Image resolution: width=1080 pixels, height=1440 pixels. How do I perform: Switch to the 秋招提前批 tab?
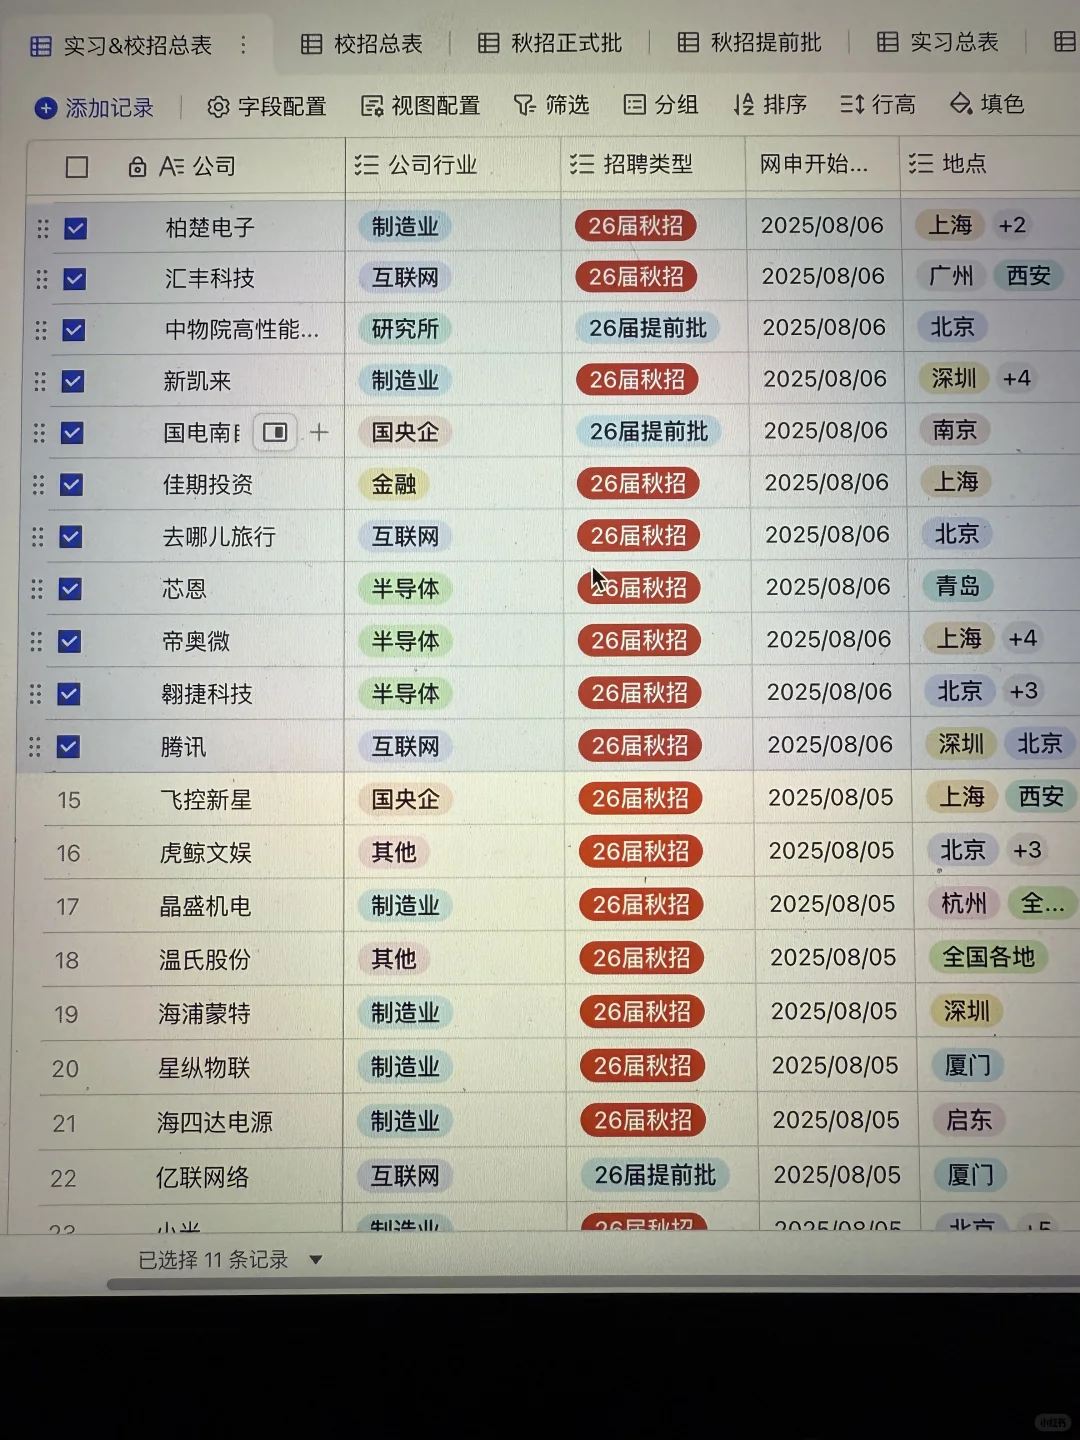point(750,43)
